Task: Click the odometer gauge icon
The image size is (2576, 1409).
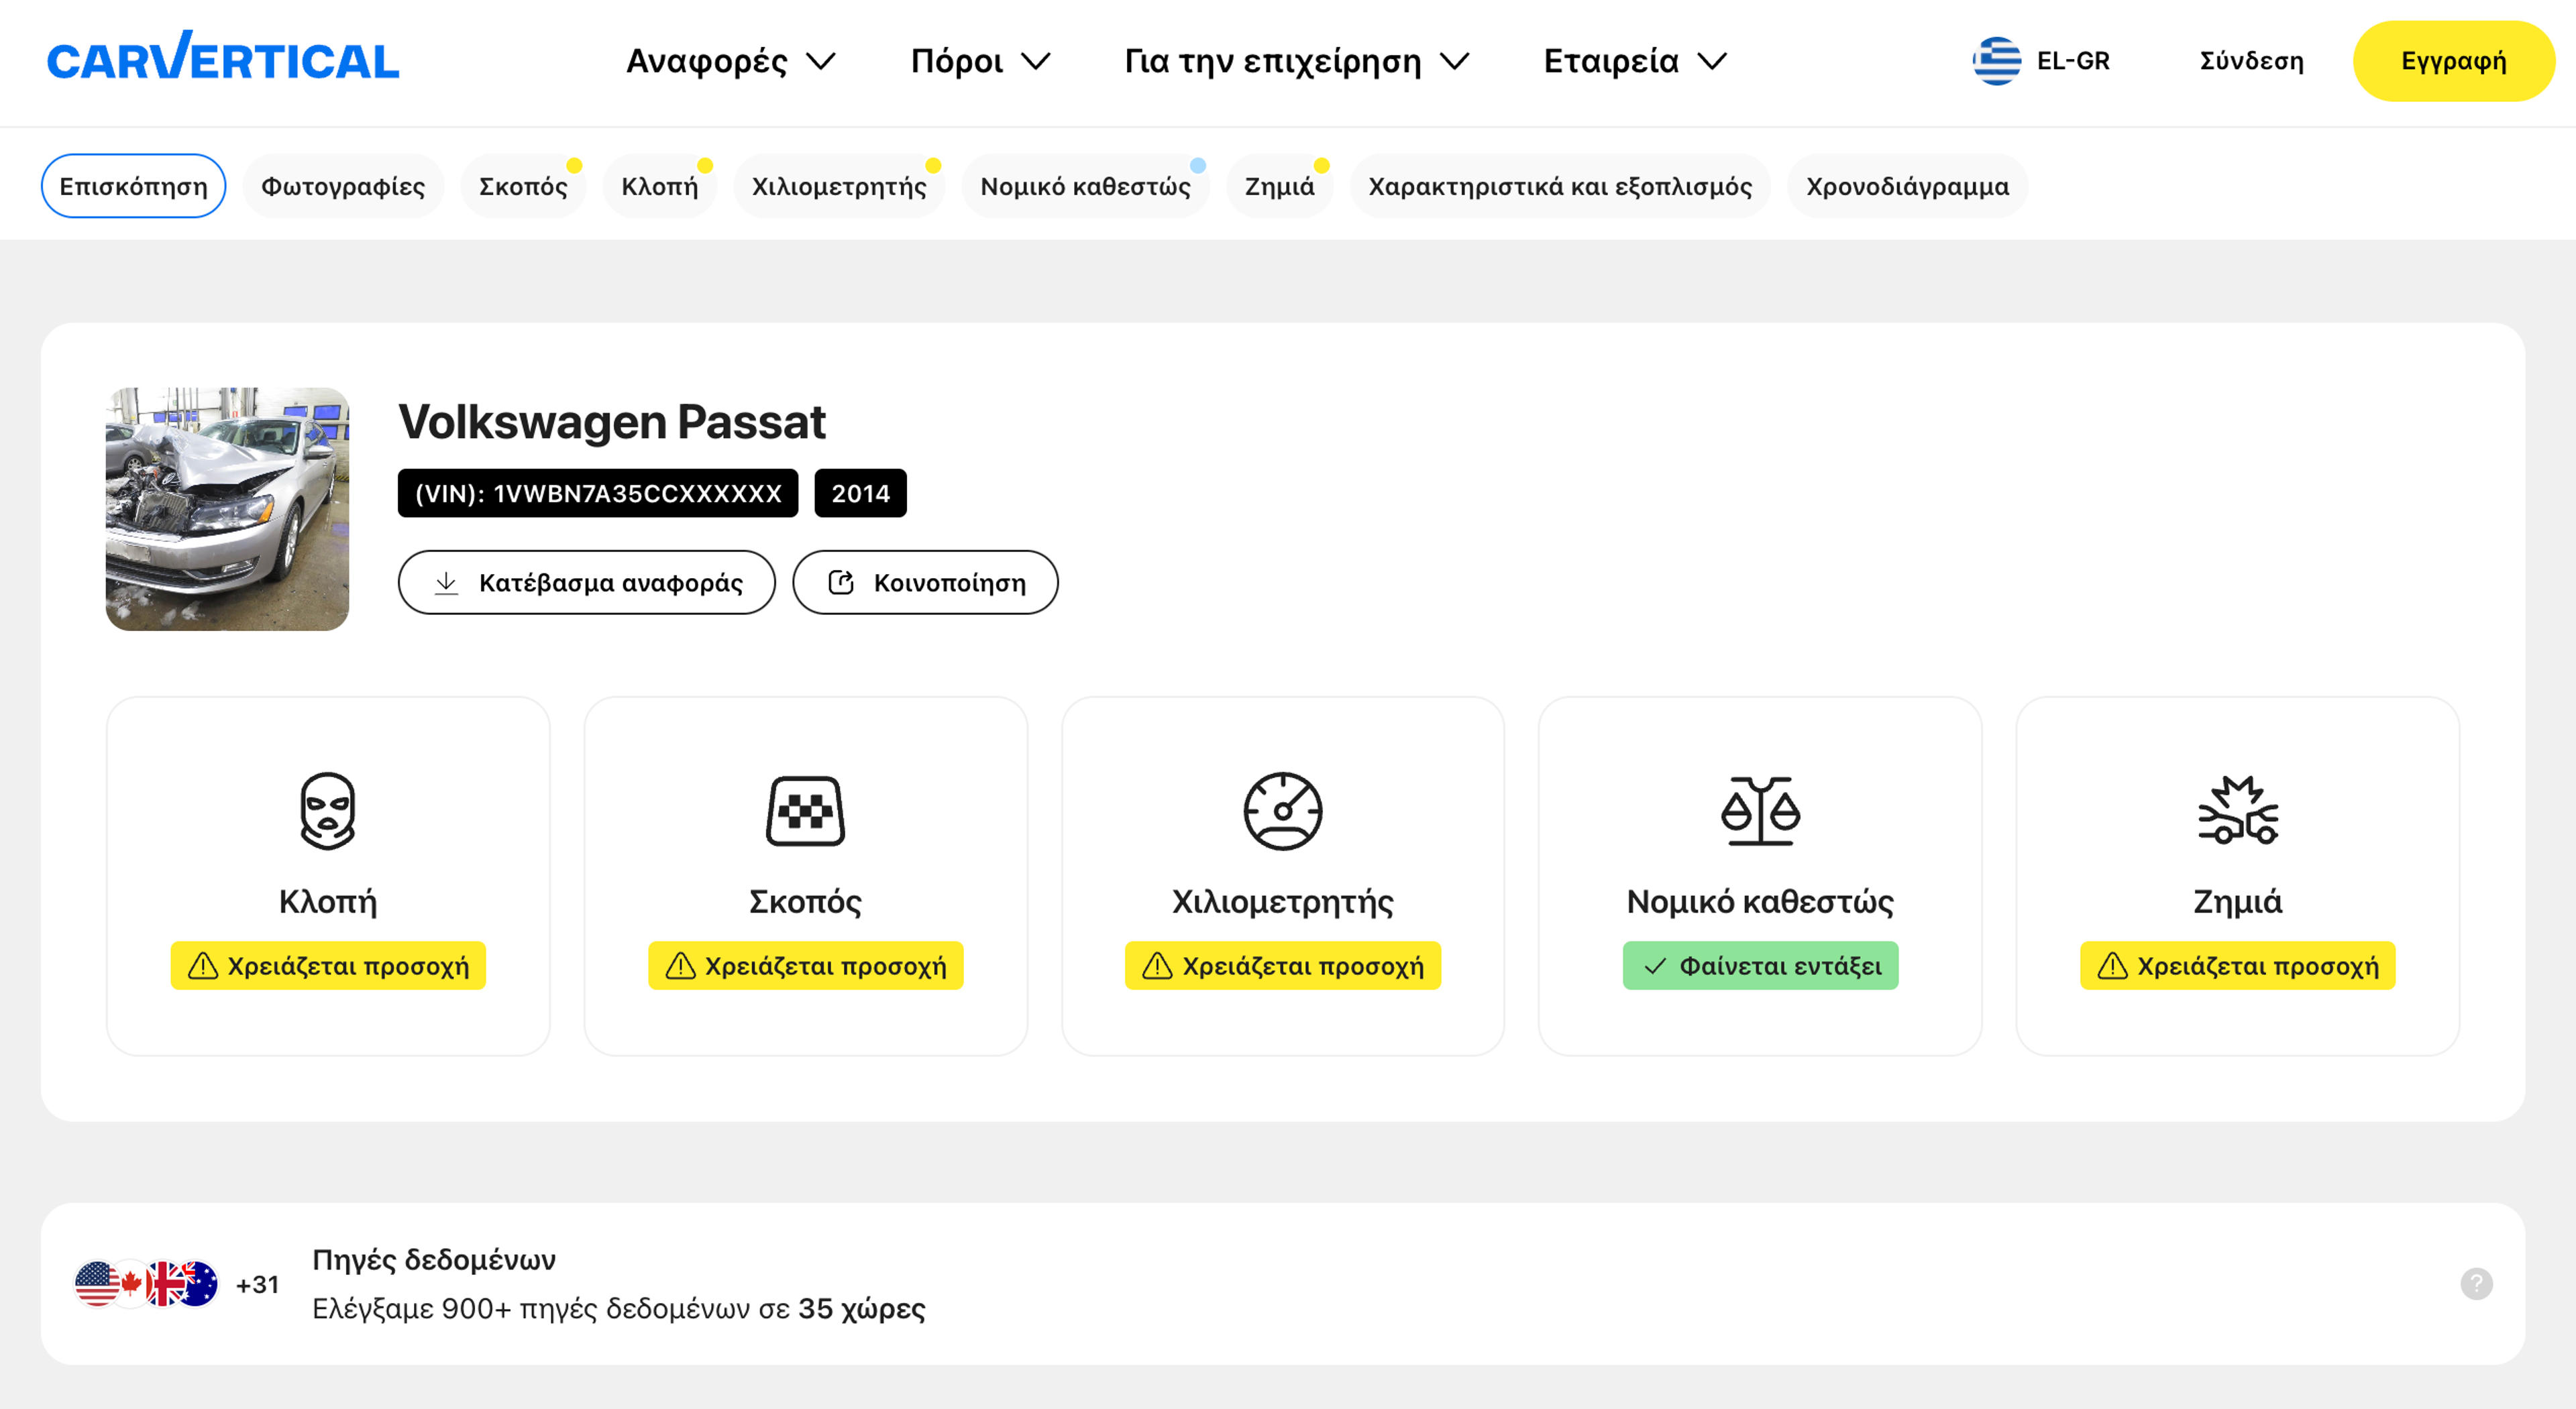Action: point(1282,810)
